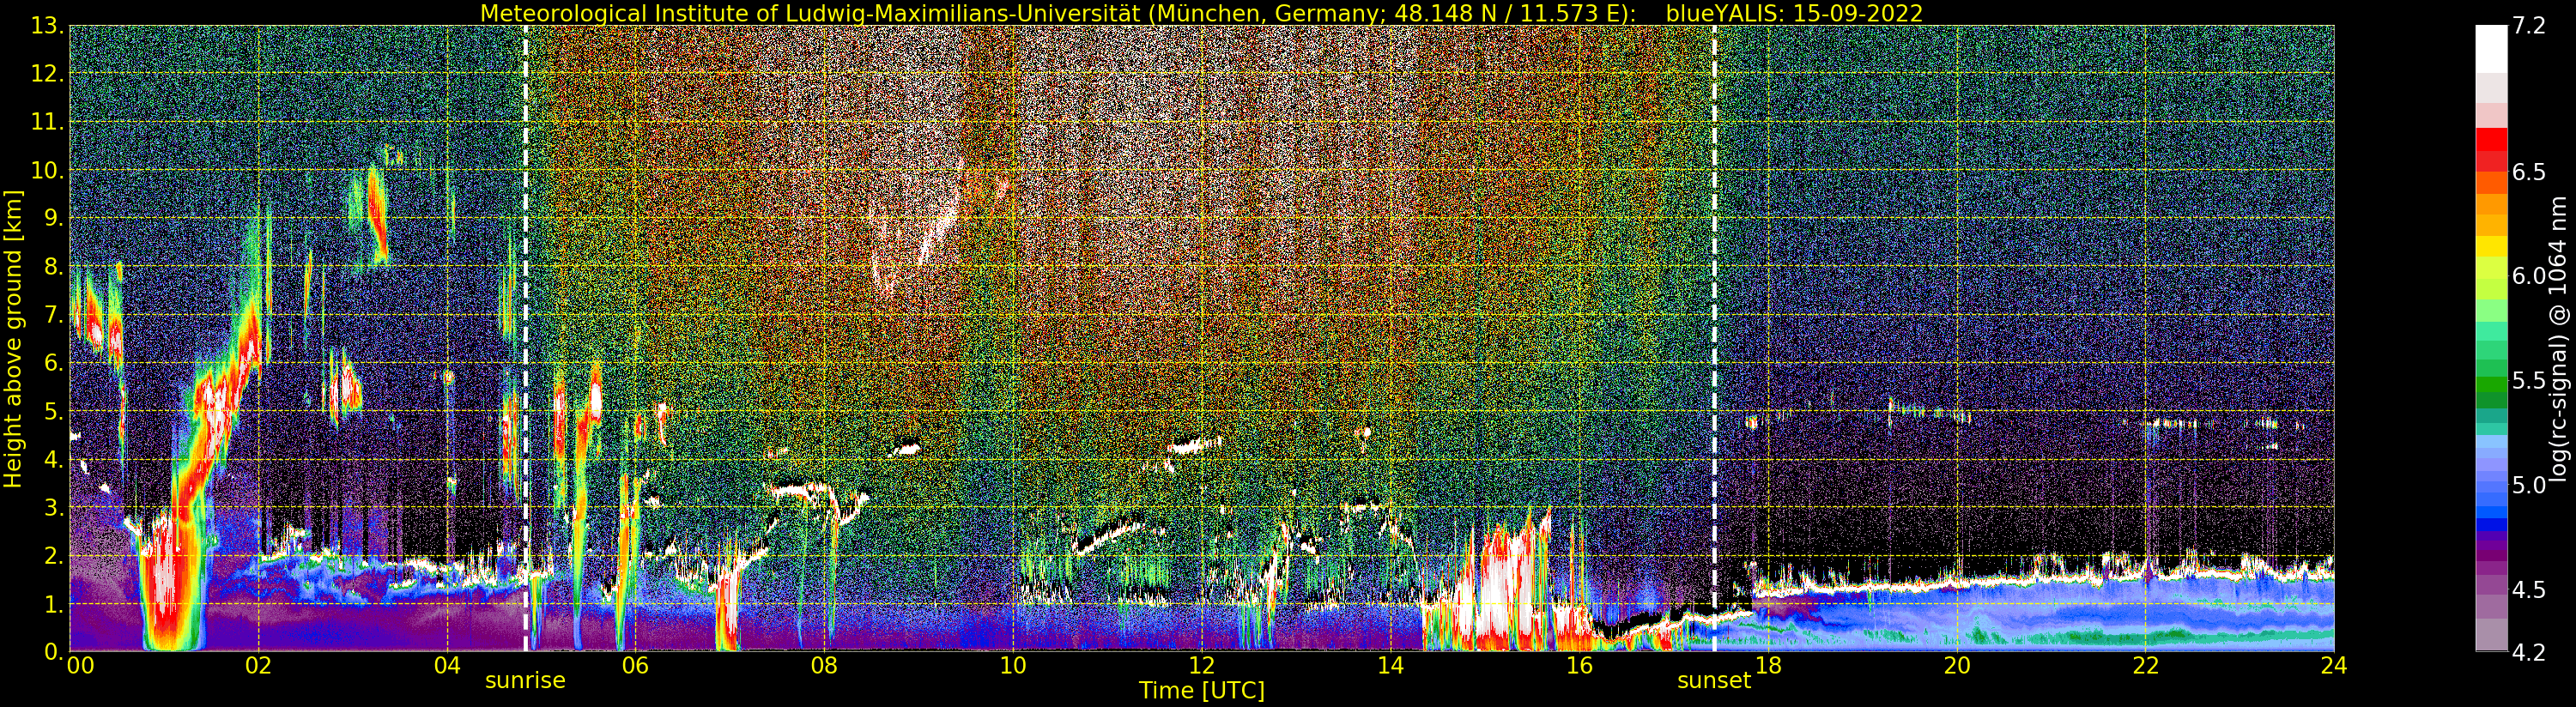
Task: Click the time axis tick '22'
Action: [x=2146, y=665]
